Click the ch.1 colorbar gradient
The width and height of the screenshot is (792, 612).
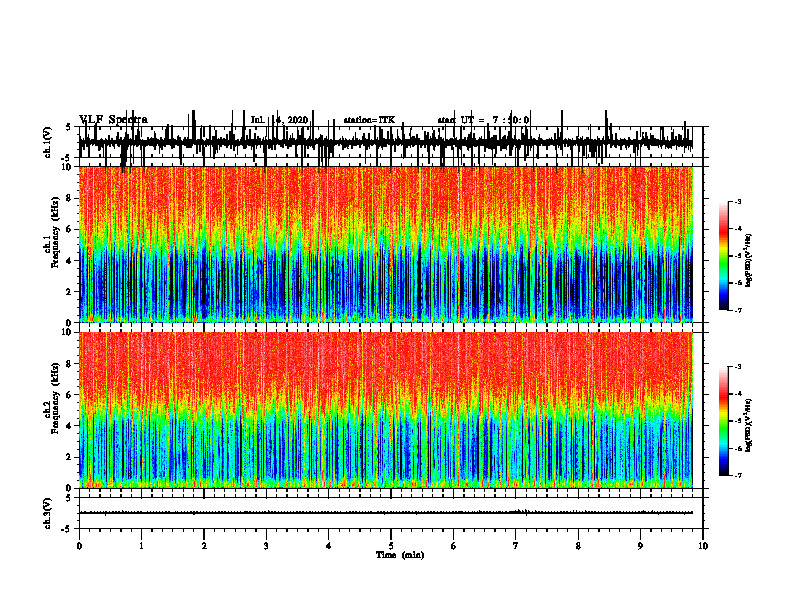723,256
